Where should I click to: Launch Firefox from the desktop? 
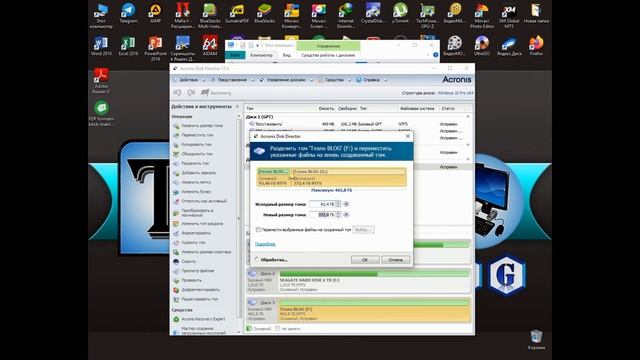[x=536, y=46]
